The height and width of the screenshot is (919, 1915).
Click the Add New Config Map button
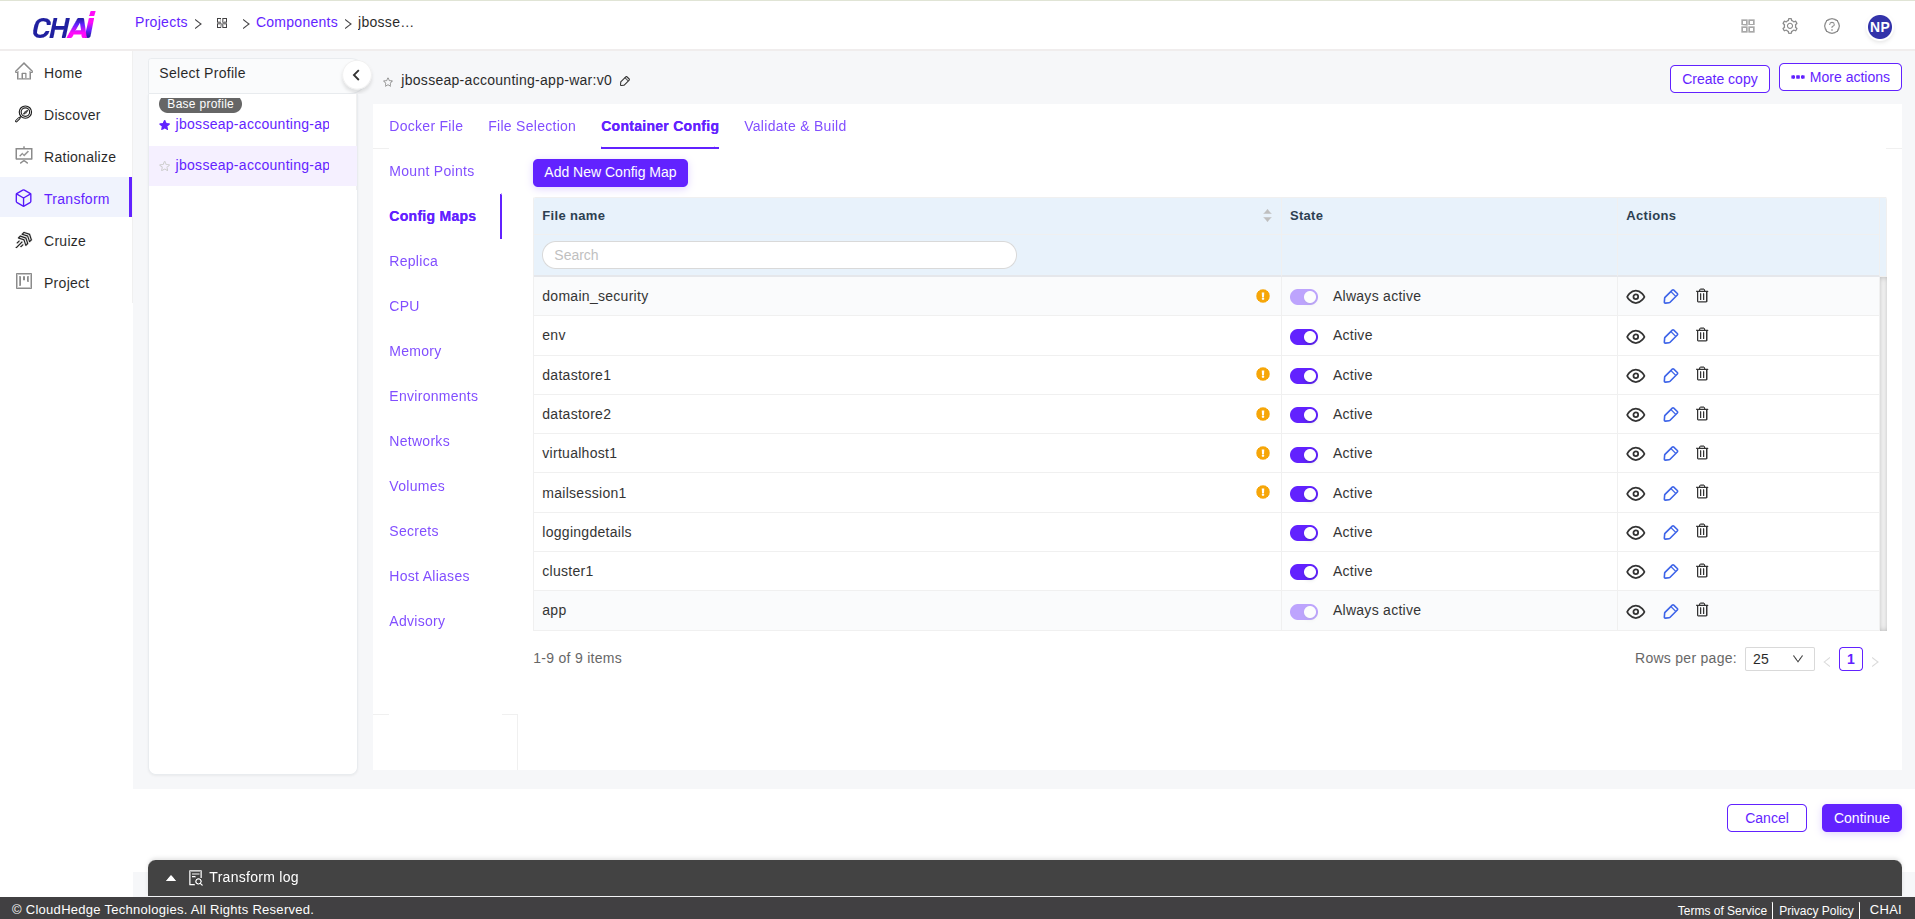[x=610, y=172]
